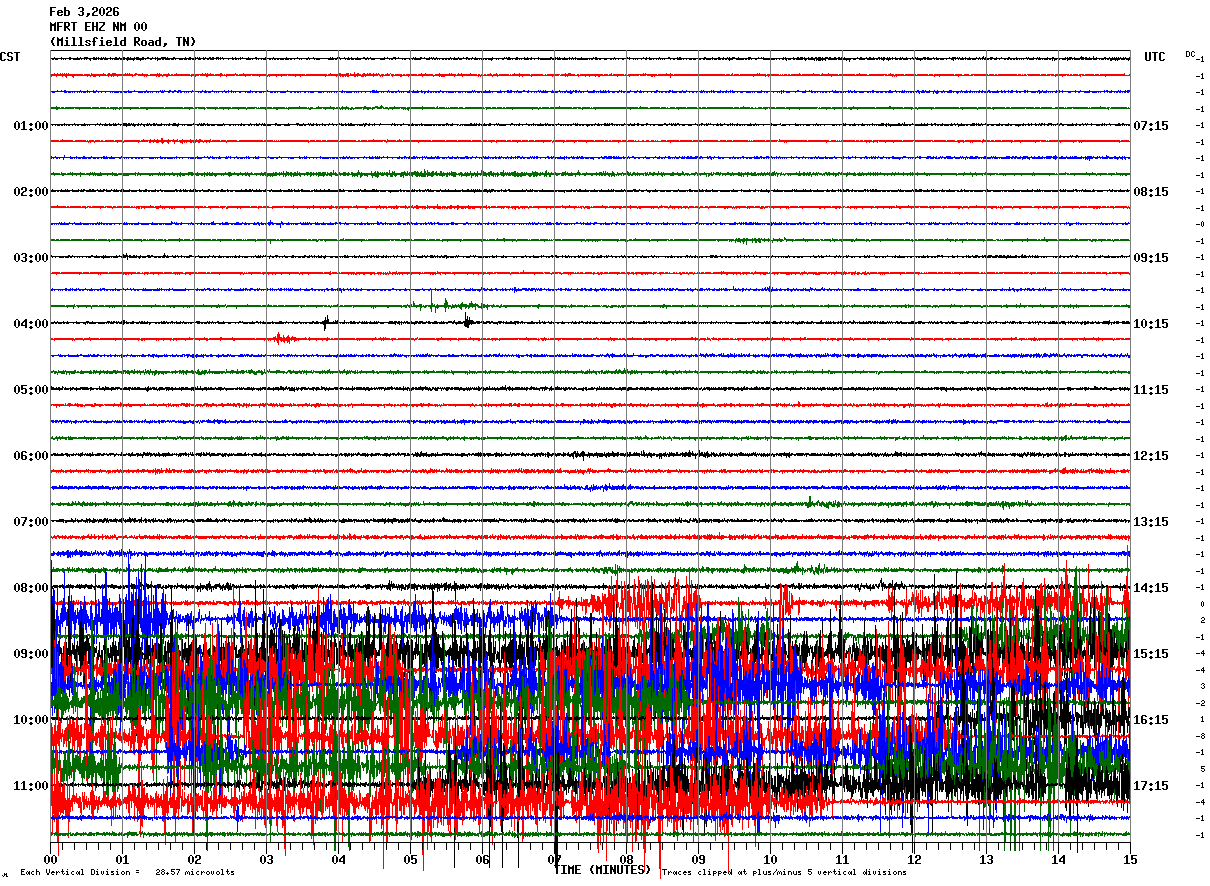Select the station code 'MFRT EHZ NM 00'

98,27
